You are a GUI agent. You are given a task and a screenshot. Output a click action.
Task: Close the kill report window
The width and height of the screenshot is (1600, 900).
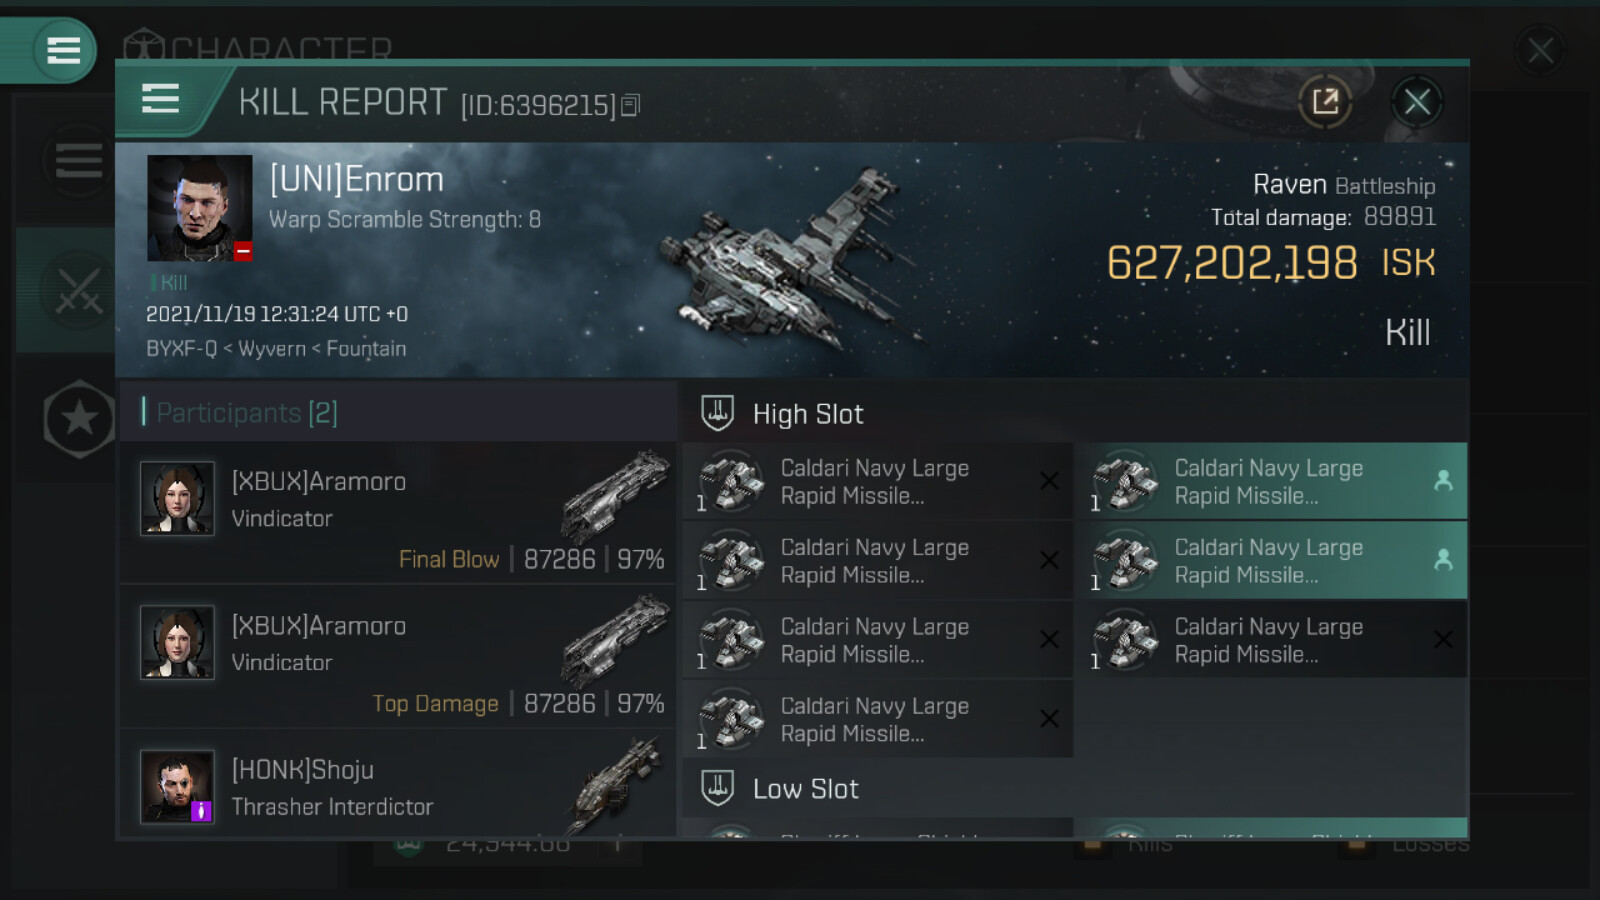1417,101
